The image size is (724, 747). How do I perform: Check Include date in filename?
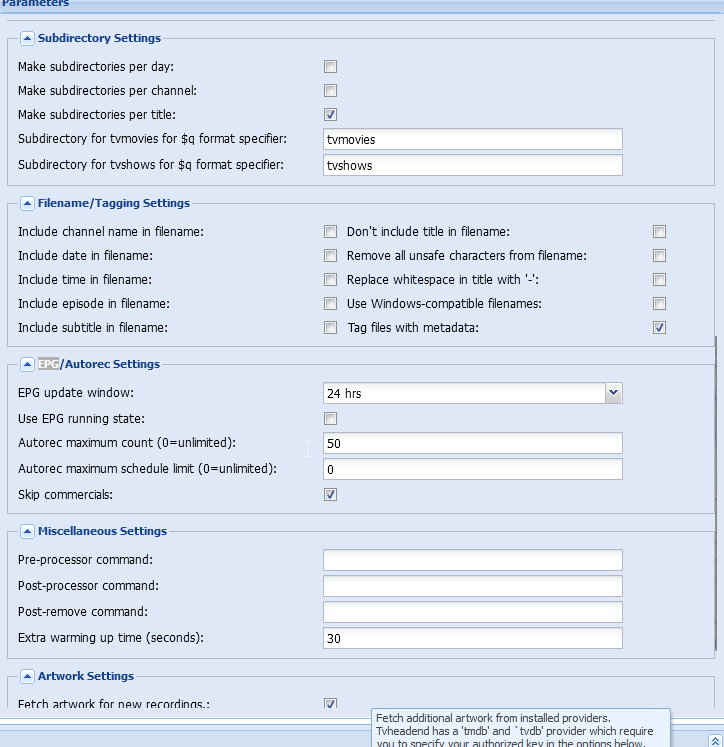click(x=330, y=255)
